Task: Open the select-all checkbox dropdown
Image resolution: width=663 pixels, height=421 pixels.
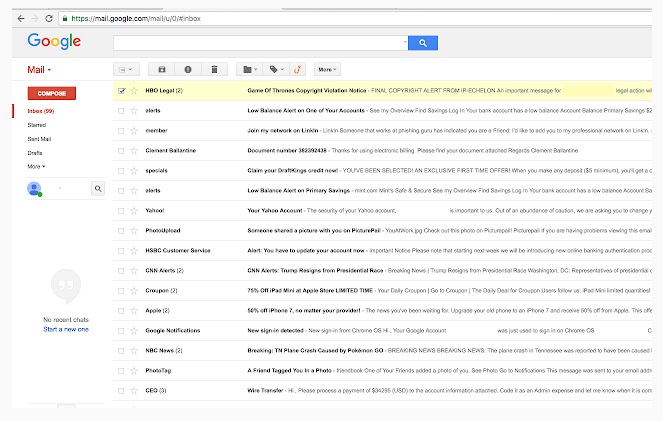Action: pyautogui.click(x=126, y=69)
